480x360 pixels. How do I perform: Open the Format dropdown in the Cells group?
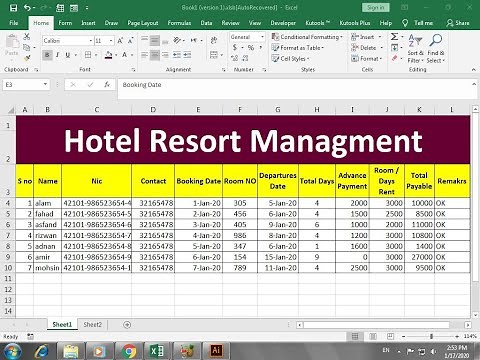(366, 59)
